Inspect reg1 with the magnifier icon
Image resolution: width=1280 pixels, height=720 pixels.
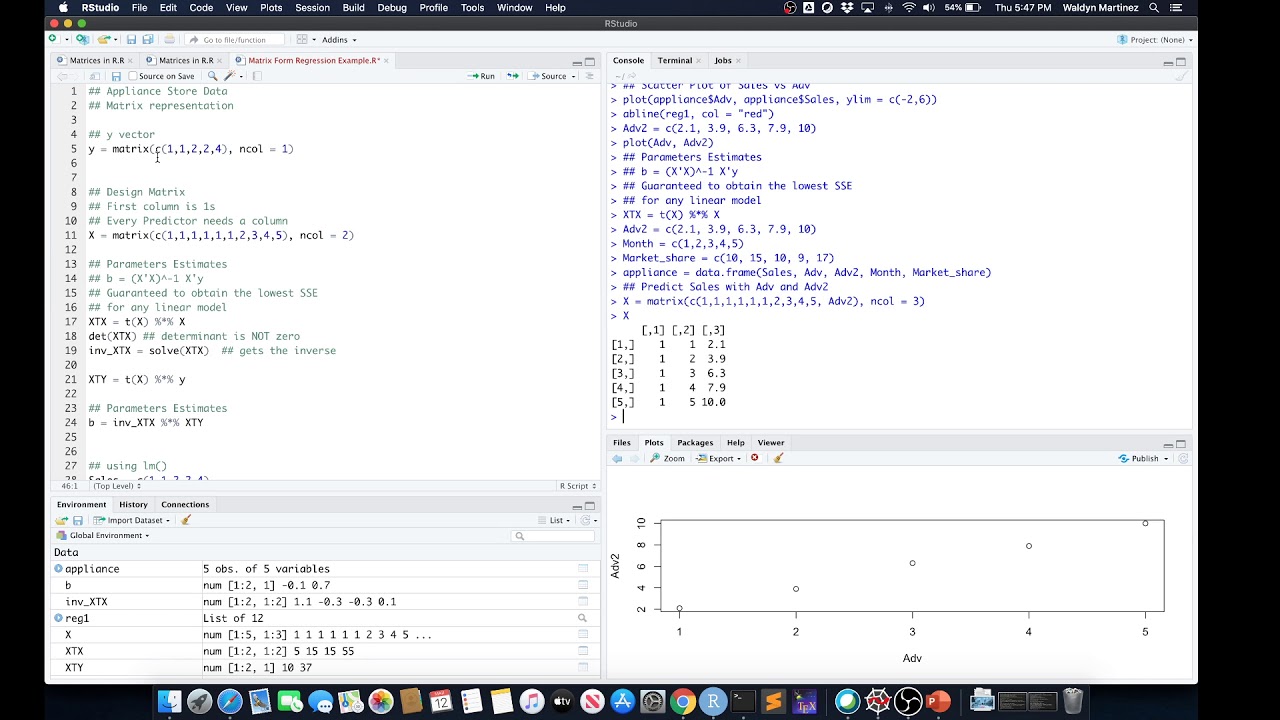pyautogui.click(x=583, y=618)
